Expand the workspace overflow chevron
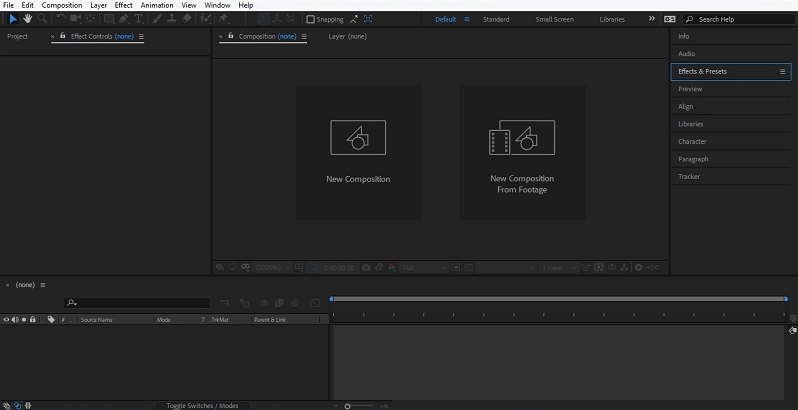The image size is (798, 410). (x=652, y=19)
